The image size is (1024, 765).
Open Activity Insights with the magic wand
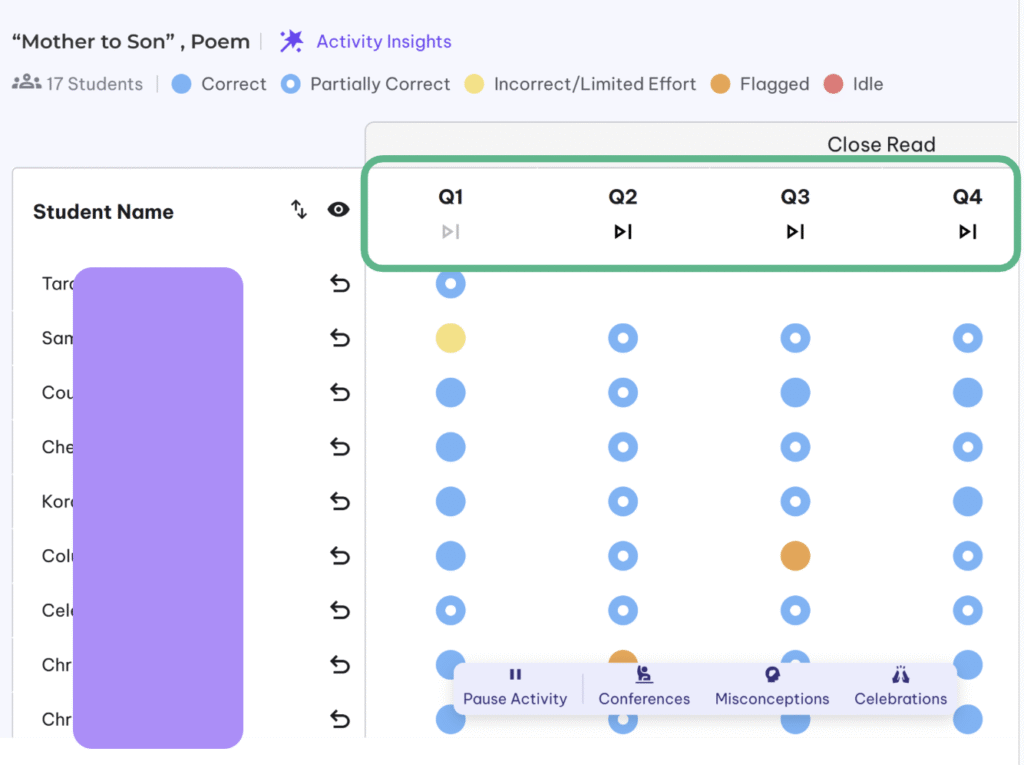point(365,41)
